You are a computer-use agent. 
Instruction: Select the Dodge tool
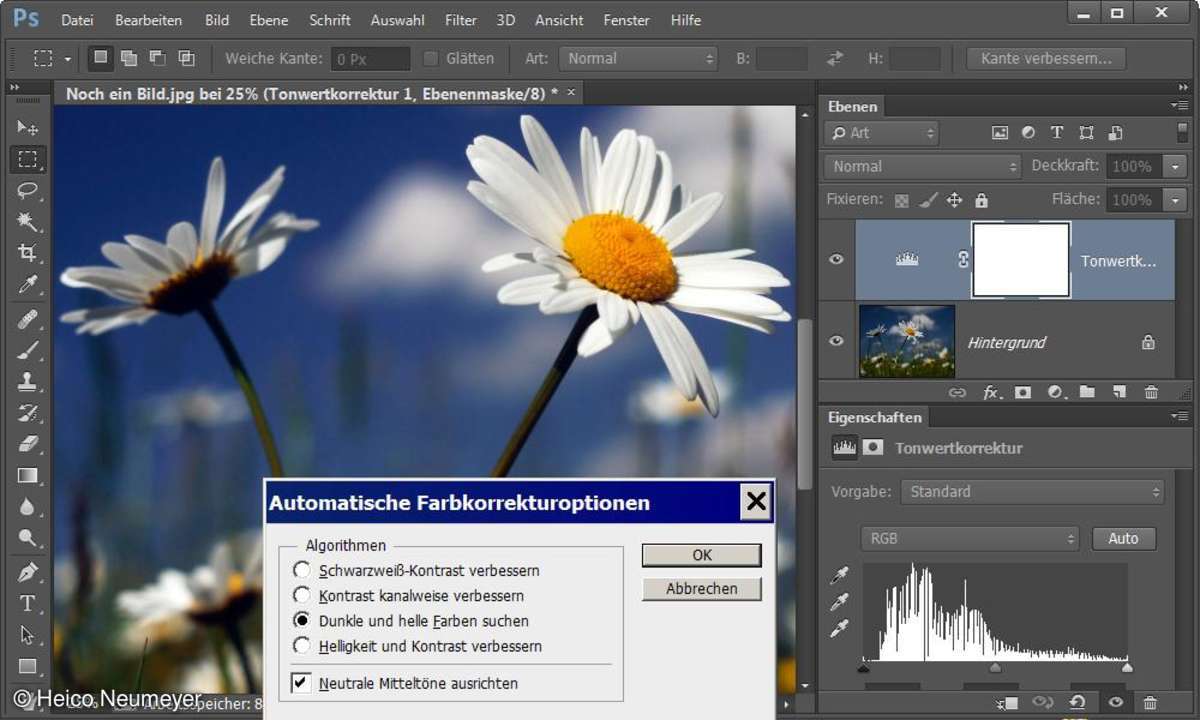click(27, 539)
